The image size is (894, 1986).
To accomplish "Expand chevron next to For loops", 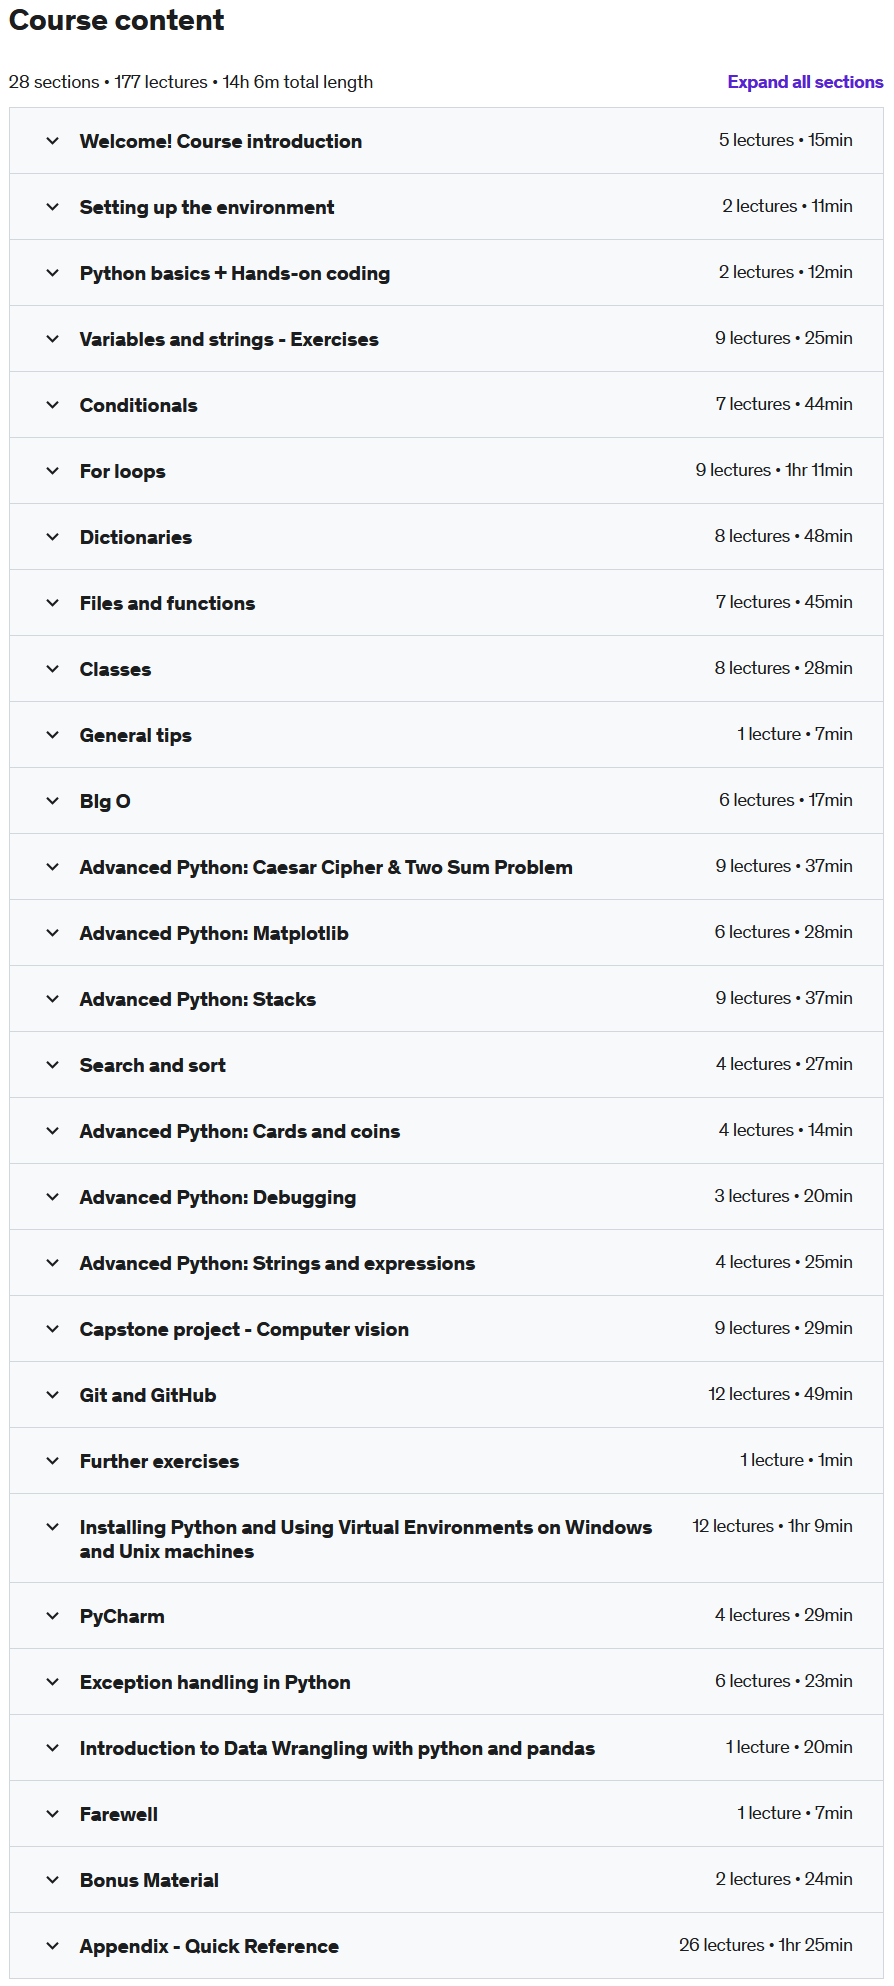I will pyautogui.click(x=53, y=471).
